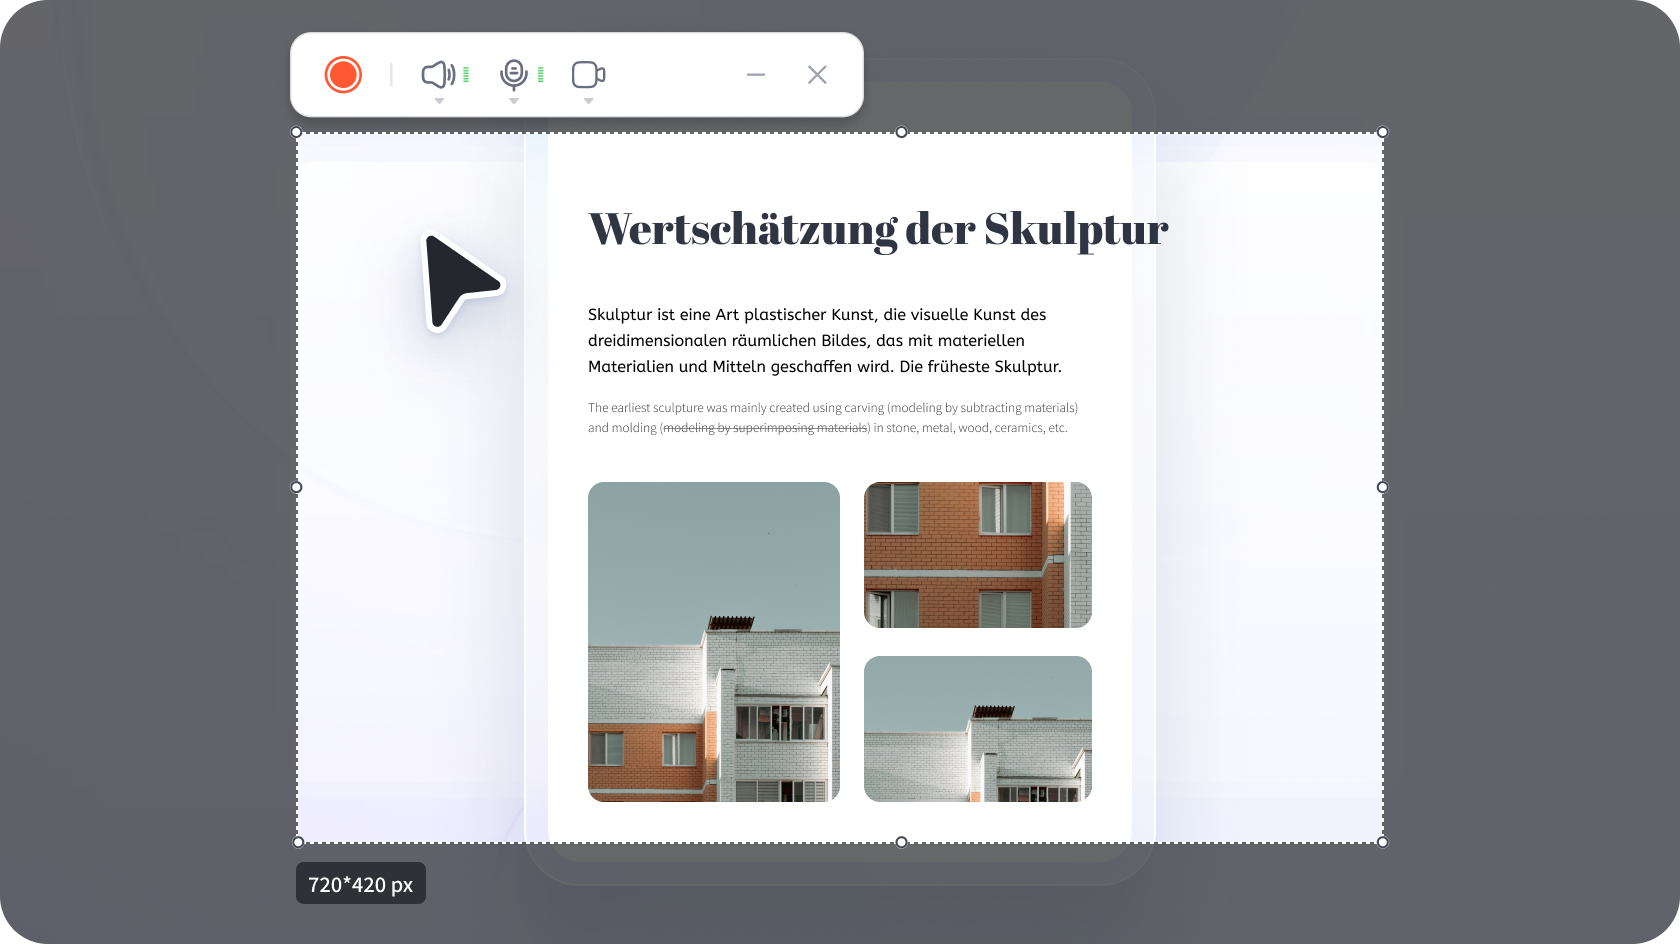Open webcam options dropdown arrow
The height and width of the screenshot is (944, 1680).
point(588,101)
